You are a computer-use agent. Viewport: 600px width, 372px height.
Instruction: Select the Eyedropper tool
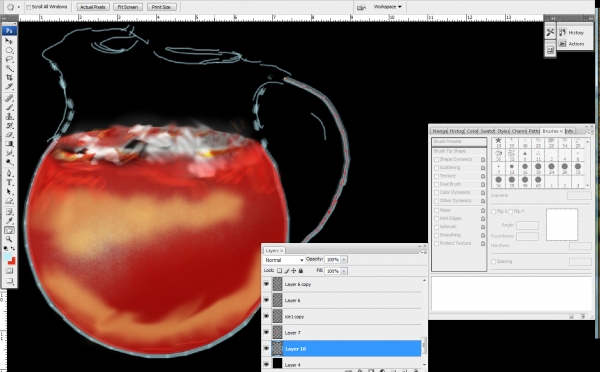pyautogui.click(x=9, y=221)
